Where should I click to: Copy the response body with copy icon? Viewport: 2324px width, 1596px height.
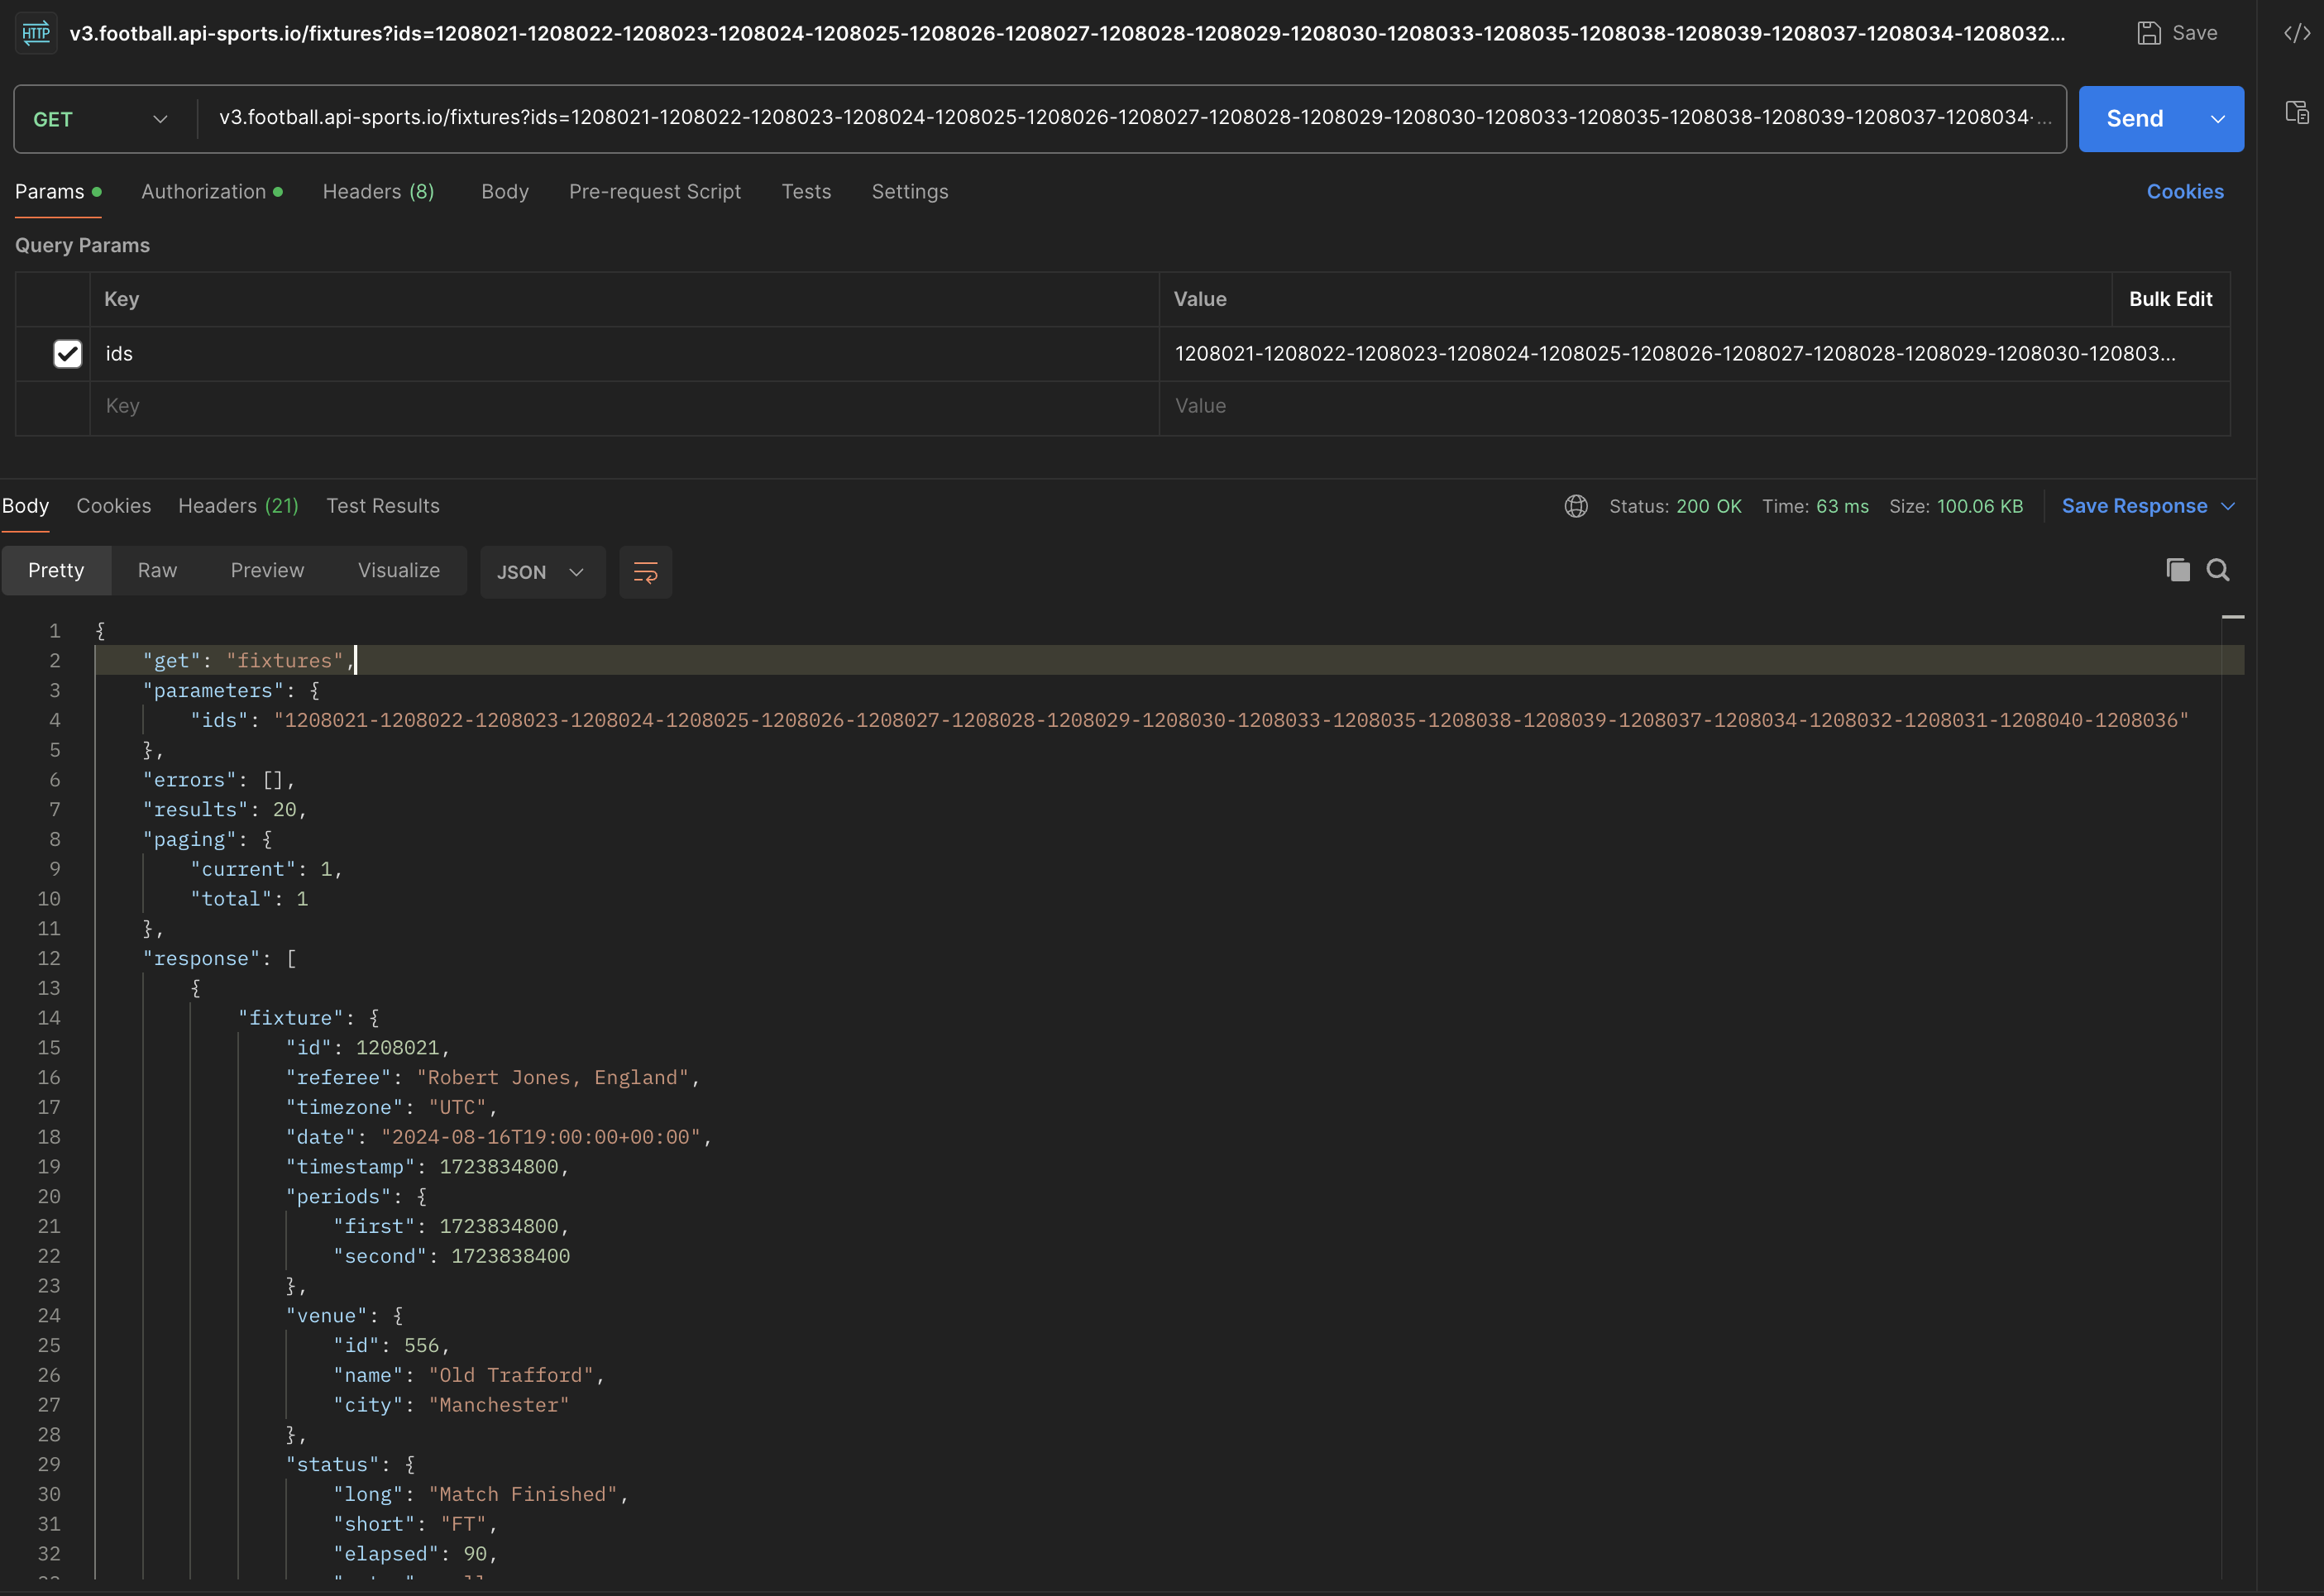(x=2177, y=570)
